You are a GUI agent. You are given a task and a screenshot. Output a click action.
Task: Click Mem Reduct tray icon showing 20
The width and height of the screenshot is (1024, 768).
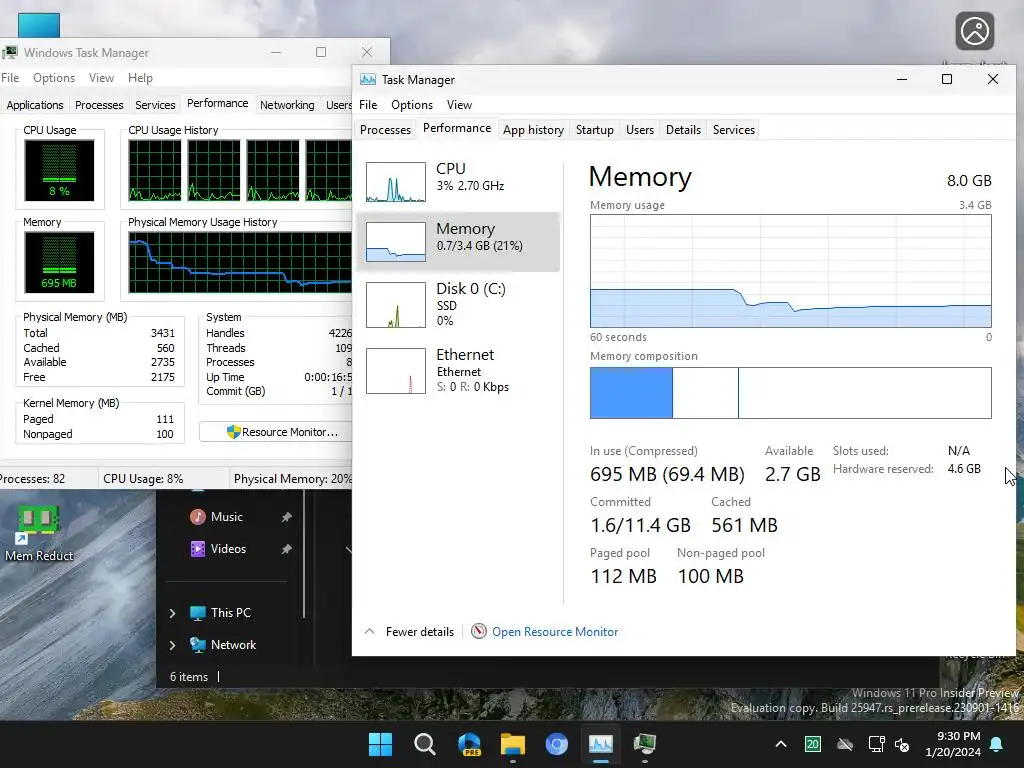(x=812, y=744)
